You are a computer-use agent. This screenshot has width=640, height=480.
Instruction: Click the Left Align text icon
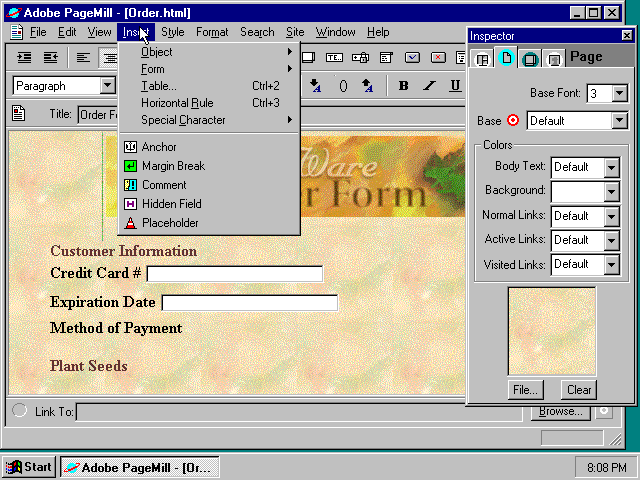[84, 58]
